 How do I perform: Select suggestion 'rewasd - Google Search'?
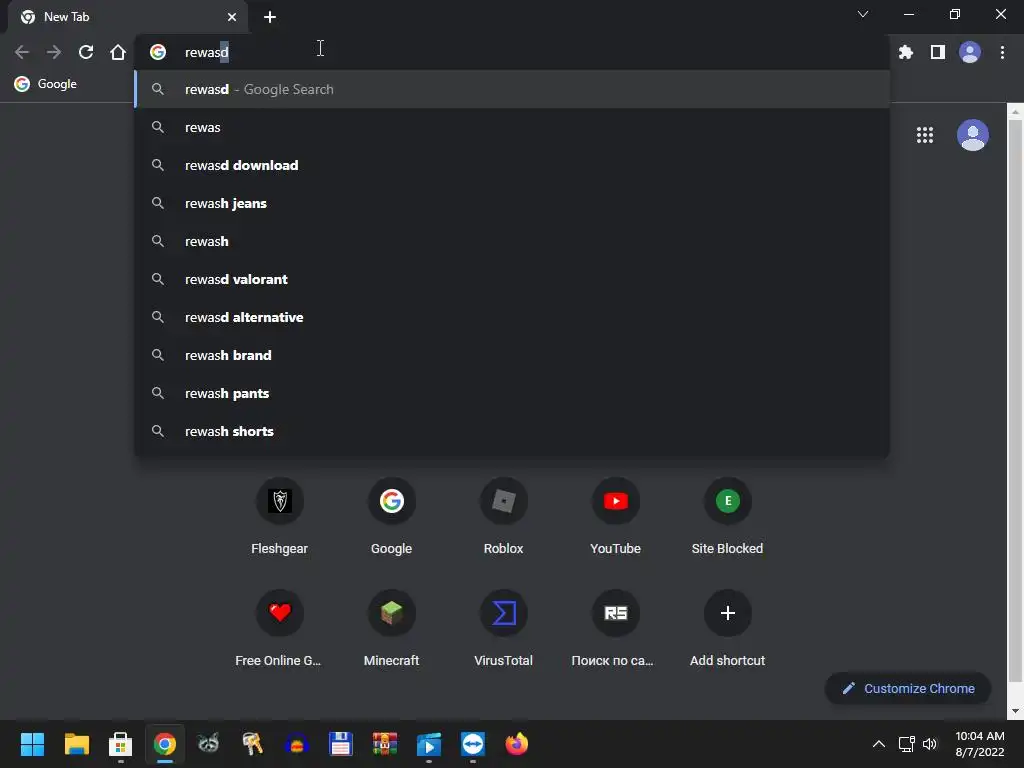(512, 89)
